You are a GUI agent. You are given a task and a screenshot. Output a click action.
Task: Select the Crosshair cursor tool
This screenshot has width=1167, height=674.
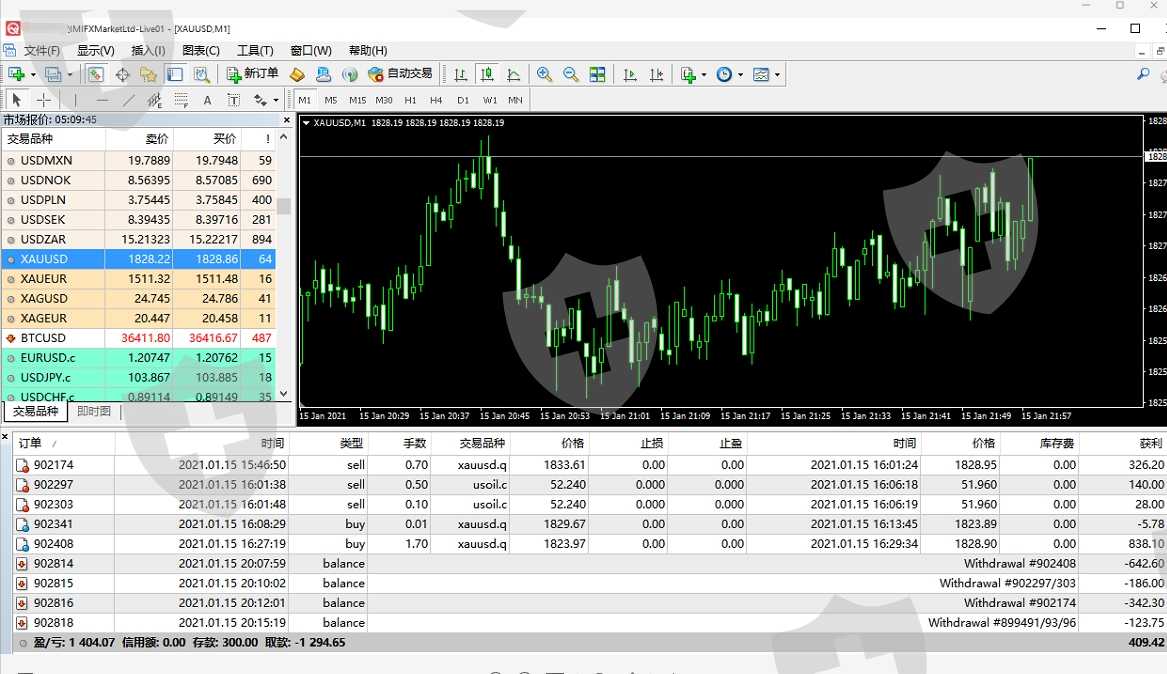pyautogui.click(x=44, y=100)
